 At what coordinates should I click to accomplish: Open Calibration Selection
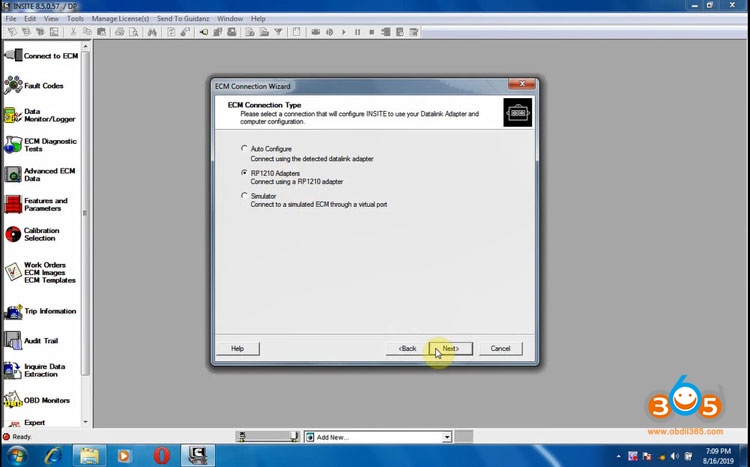click(x=32, y=234)
